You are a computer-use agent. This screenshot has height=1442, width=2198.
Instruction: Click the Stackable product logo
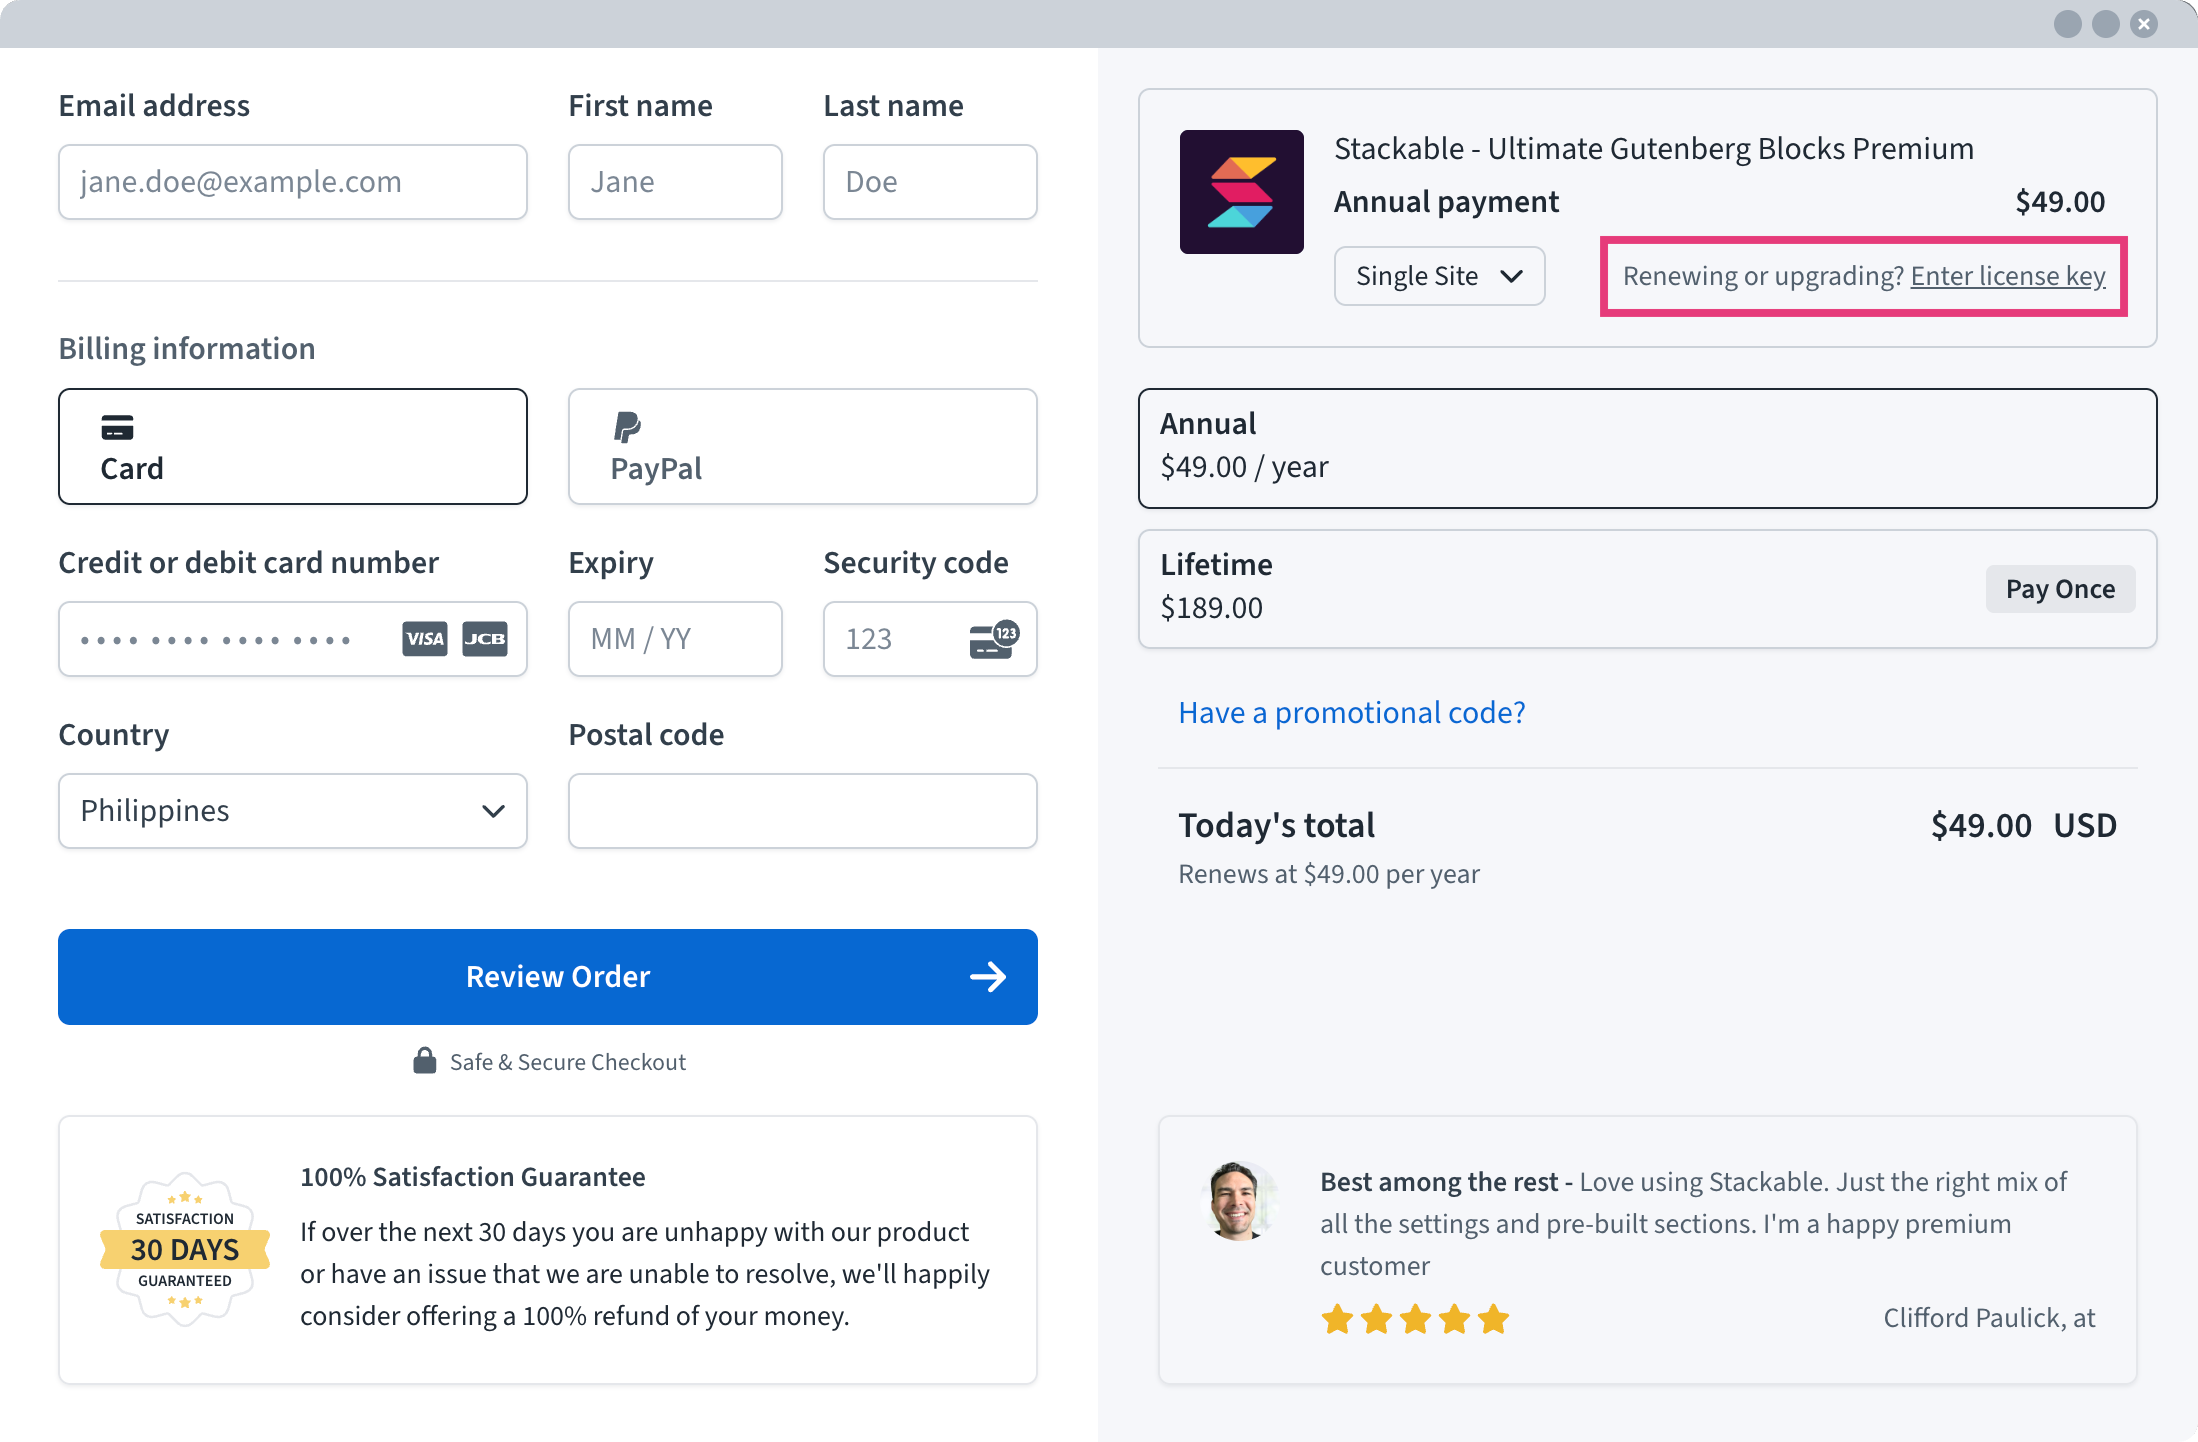(x=1241, y=192)
